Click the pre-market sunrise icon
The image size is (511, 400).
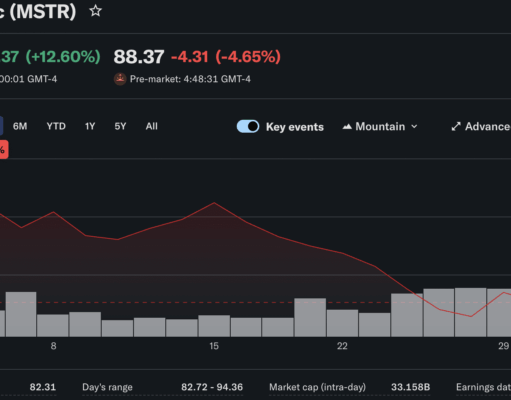120,79
